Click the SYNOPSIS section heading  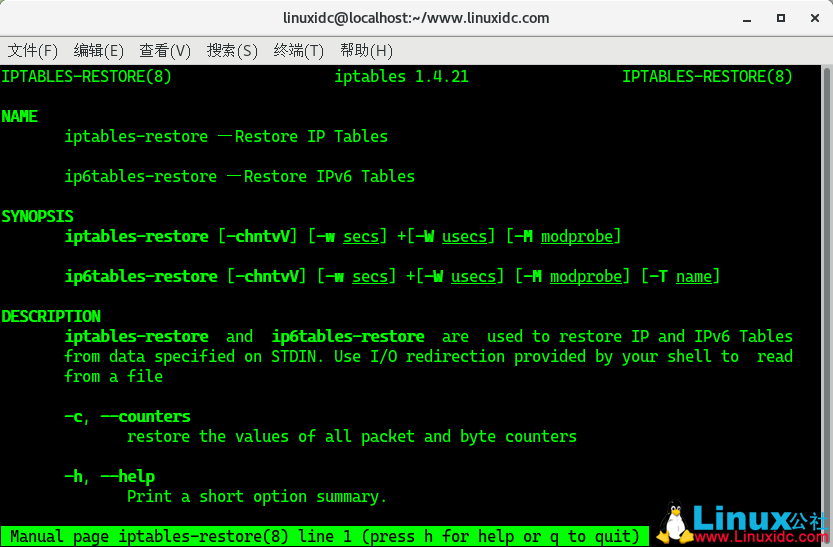37,216
